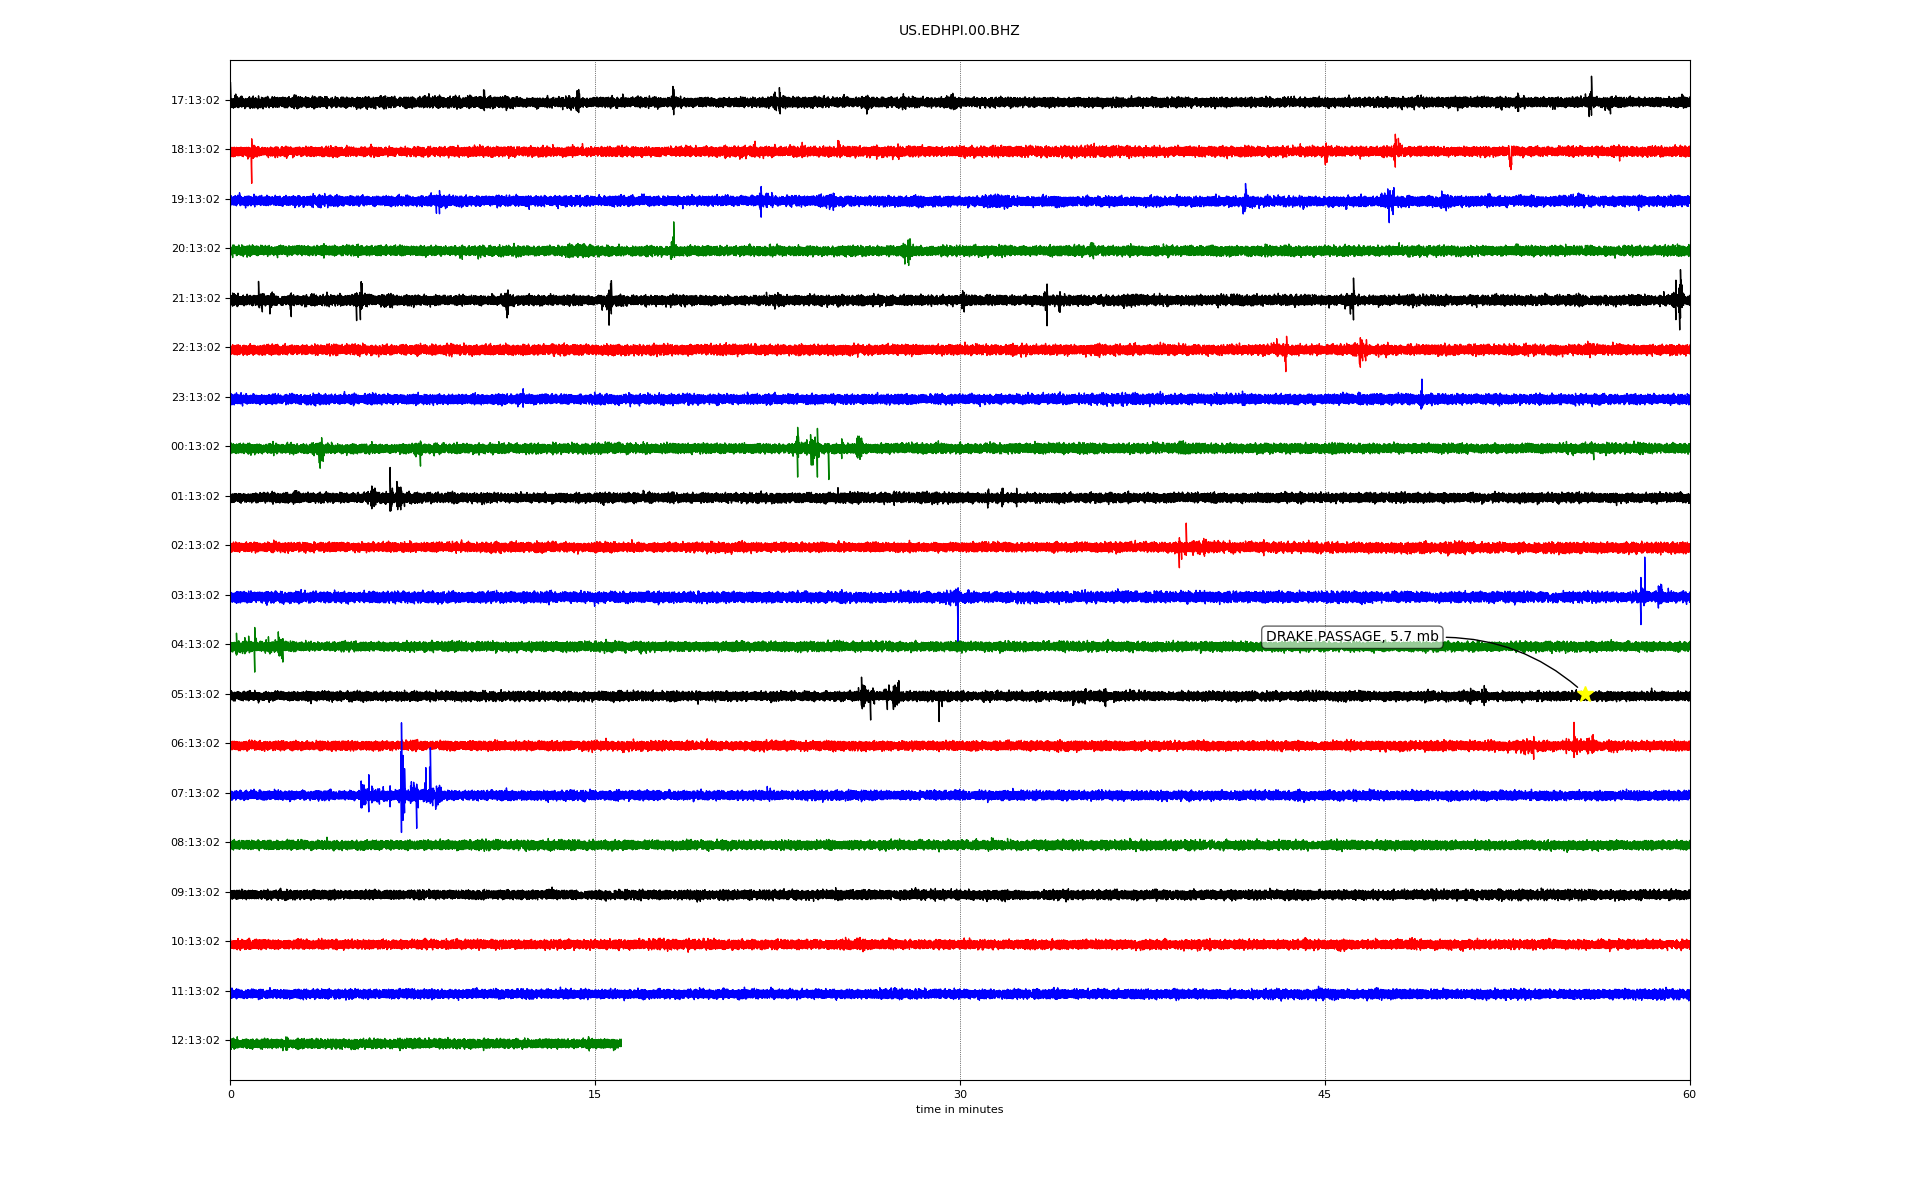This screenshot has width=1920, height=1200.
Task: Select the 17:13:02 trace label
Action: point(195,101)
